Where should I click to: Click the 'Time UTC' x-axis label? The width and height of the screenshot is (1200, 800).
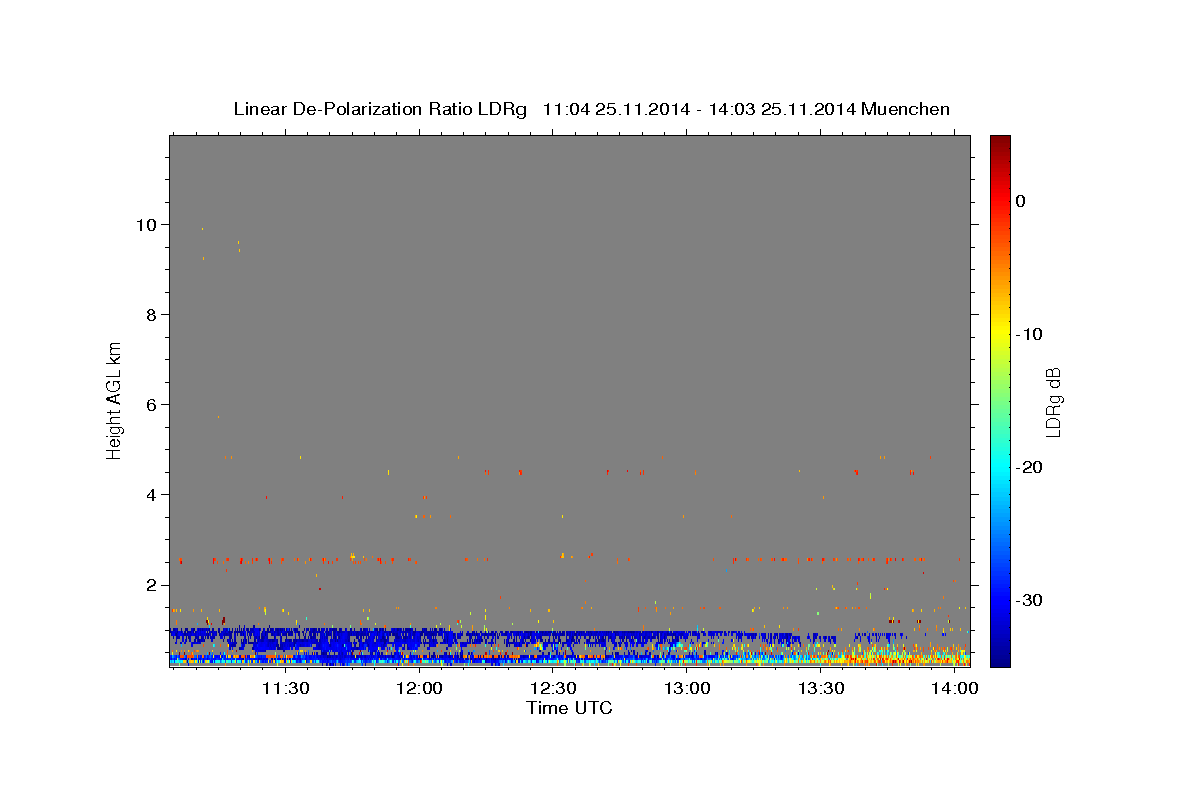coord(569,708)
